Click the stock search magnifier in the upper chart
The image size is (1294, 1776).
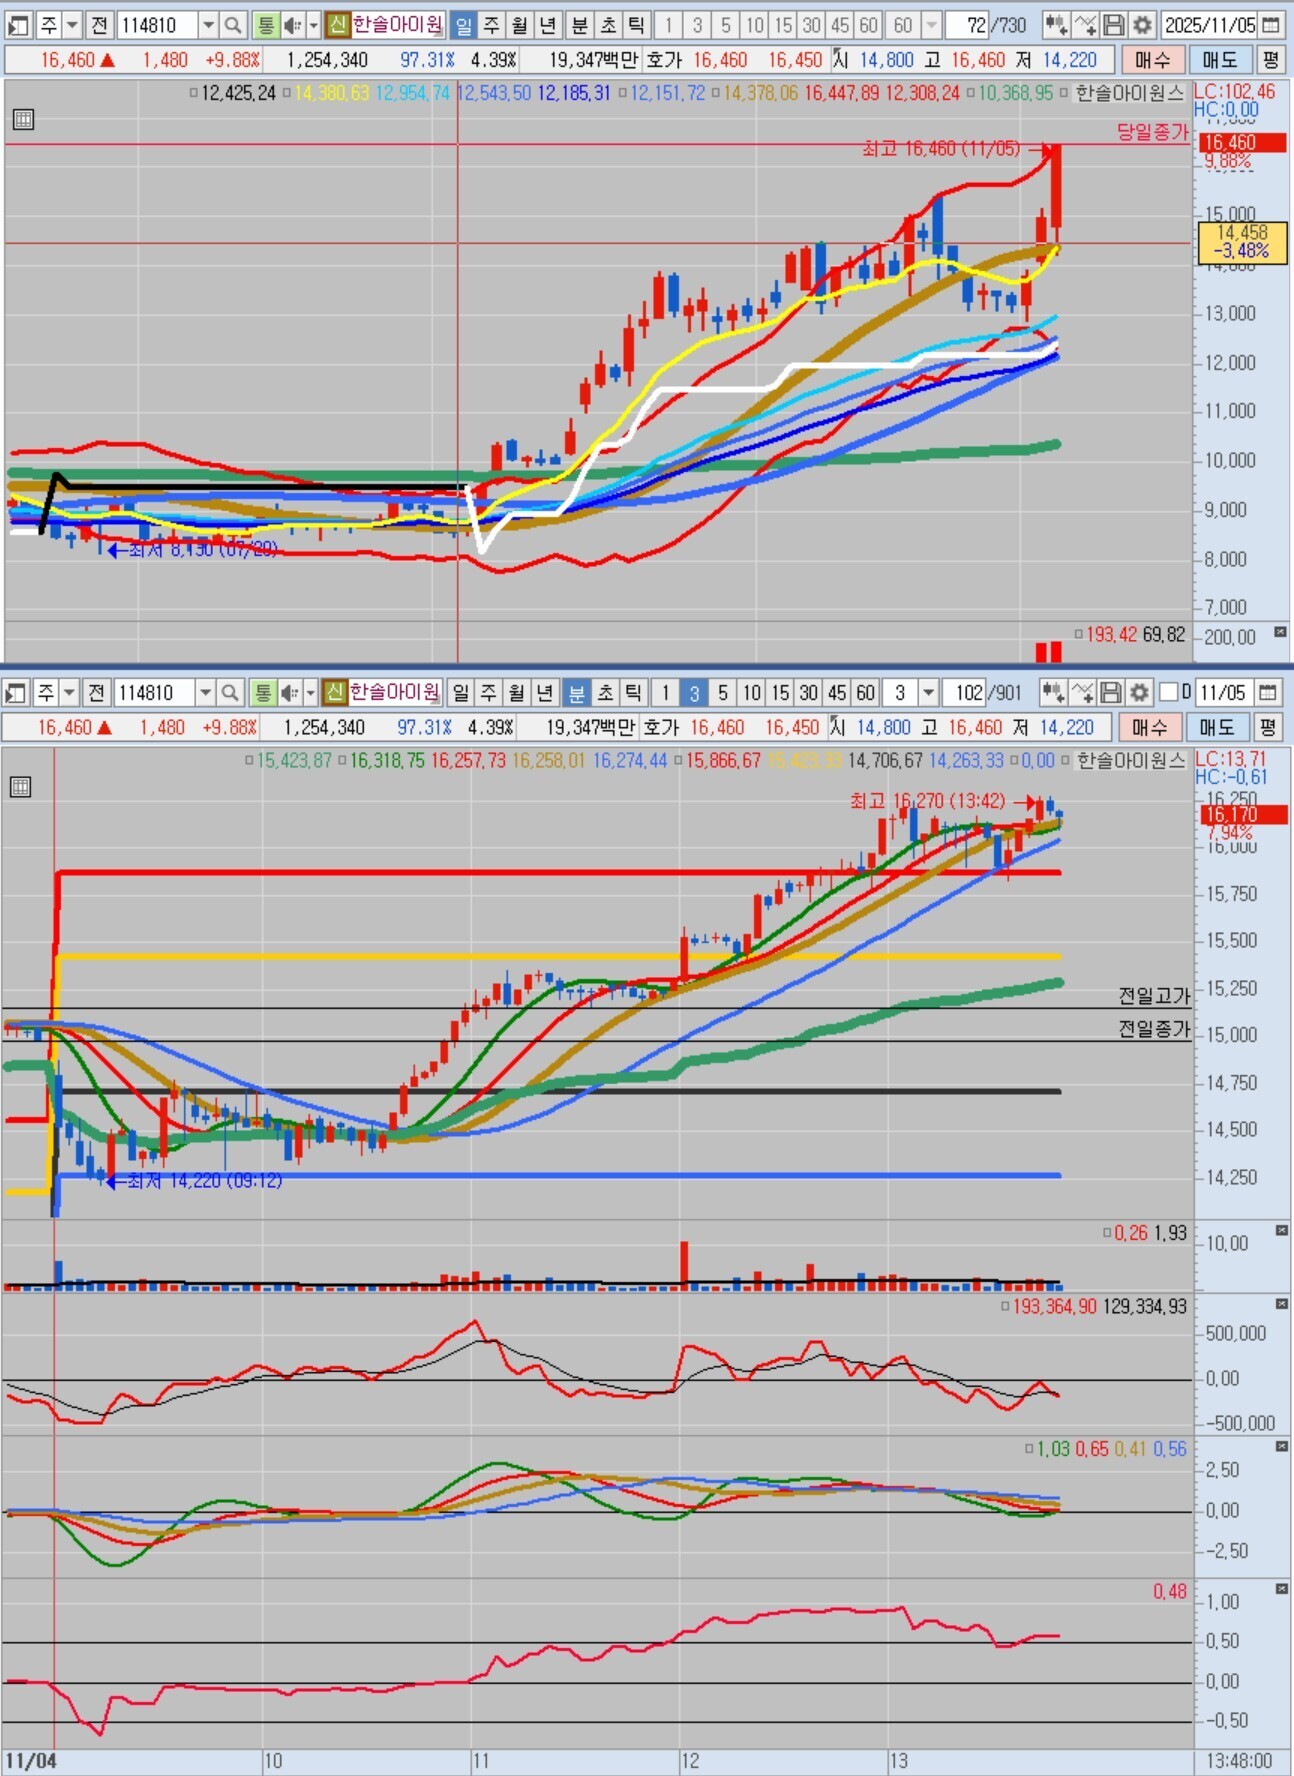232,25
